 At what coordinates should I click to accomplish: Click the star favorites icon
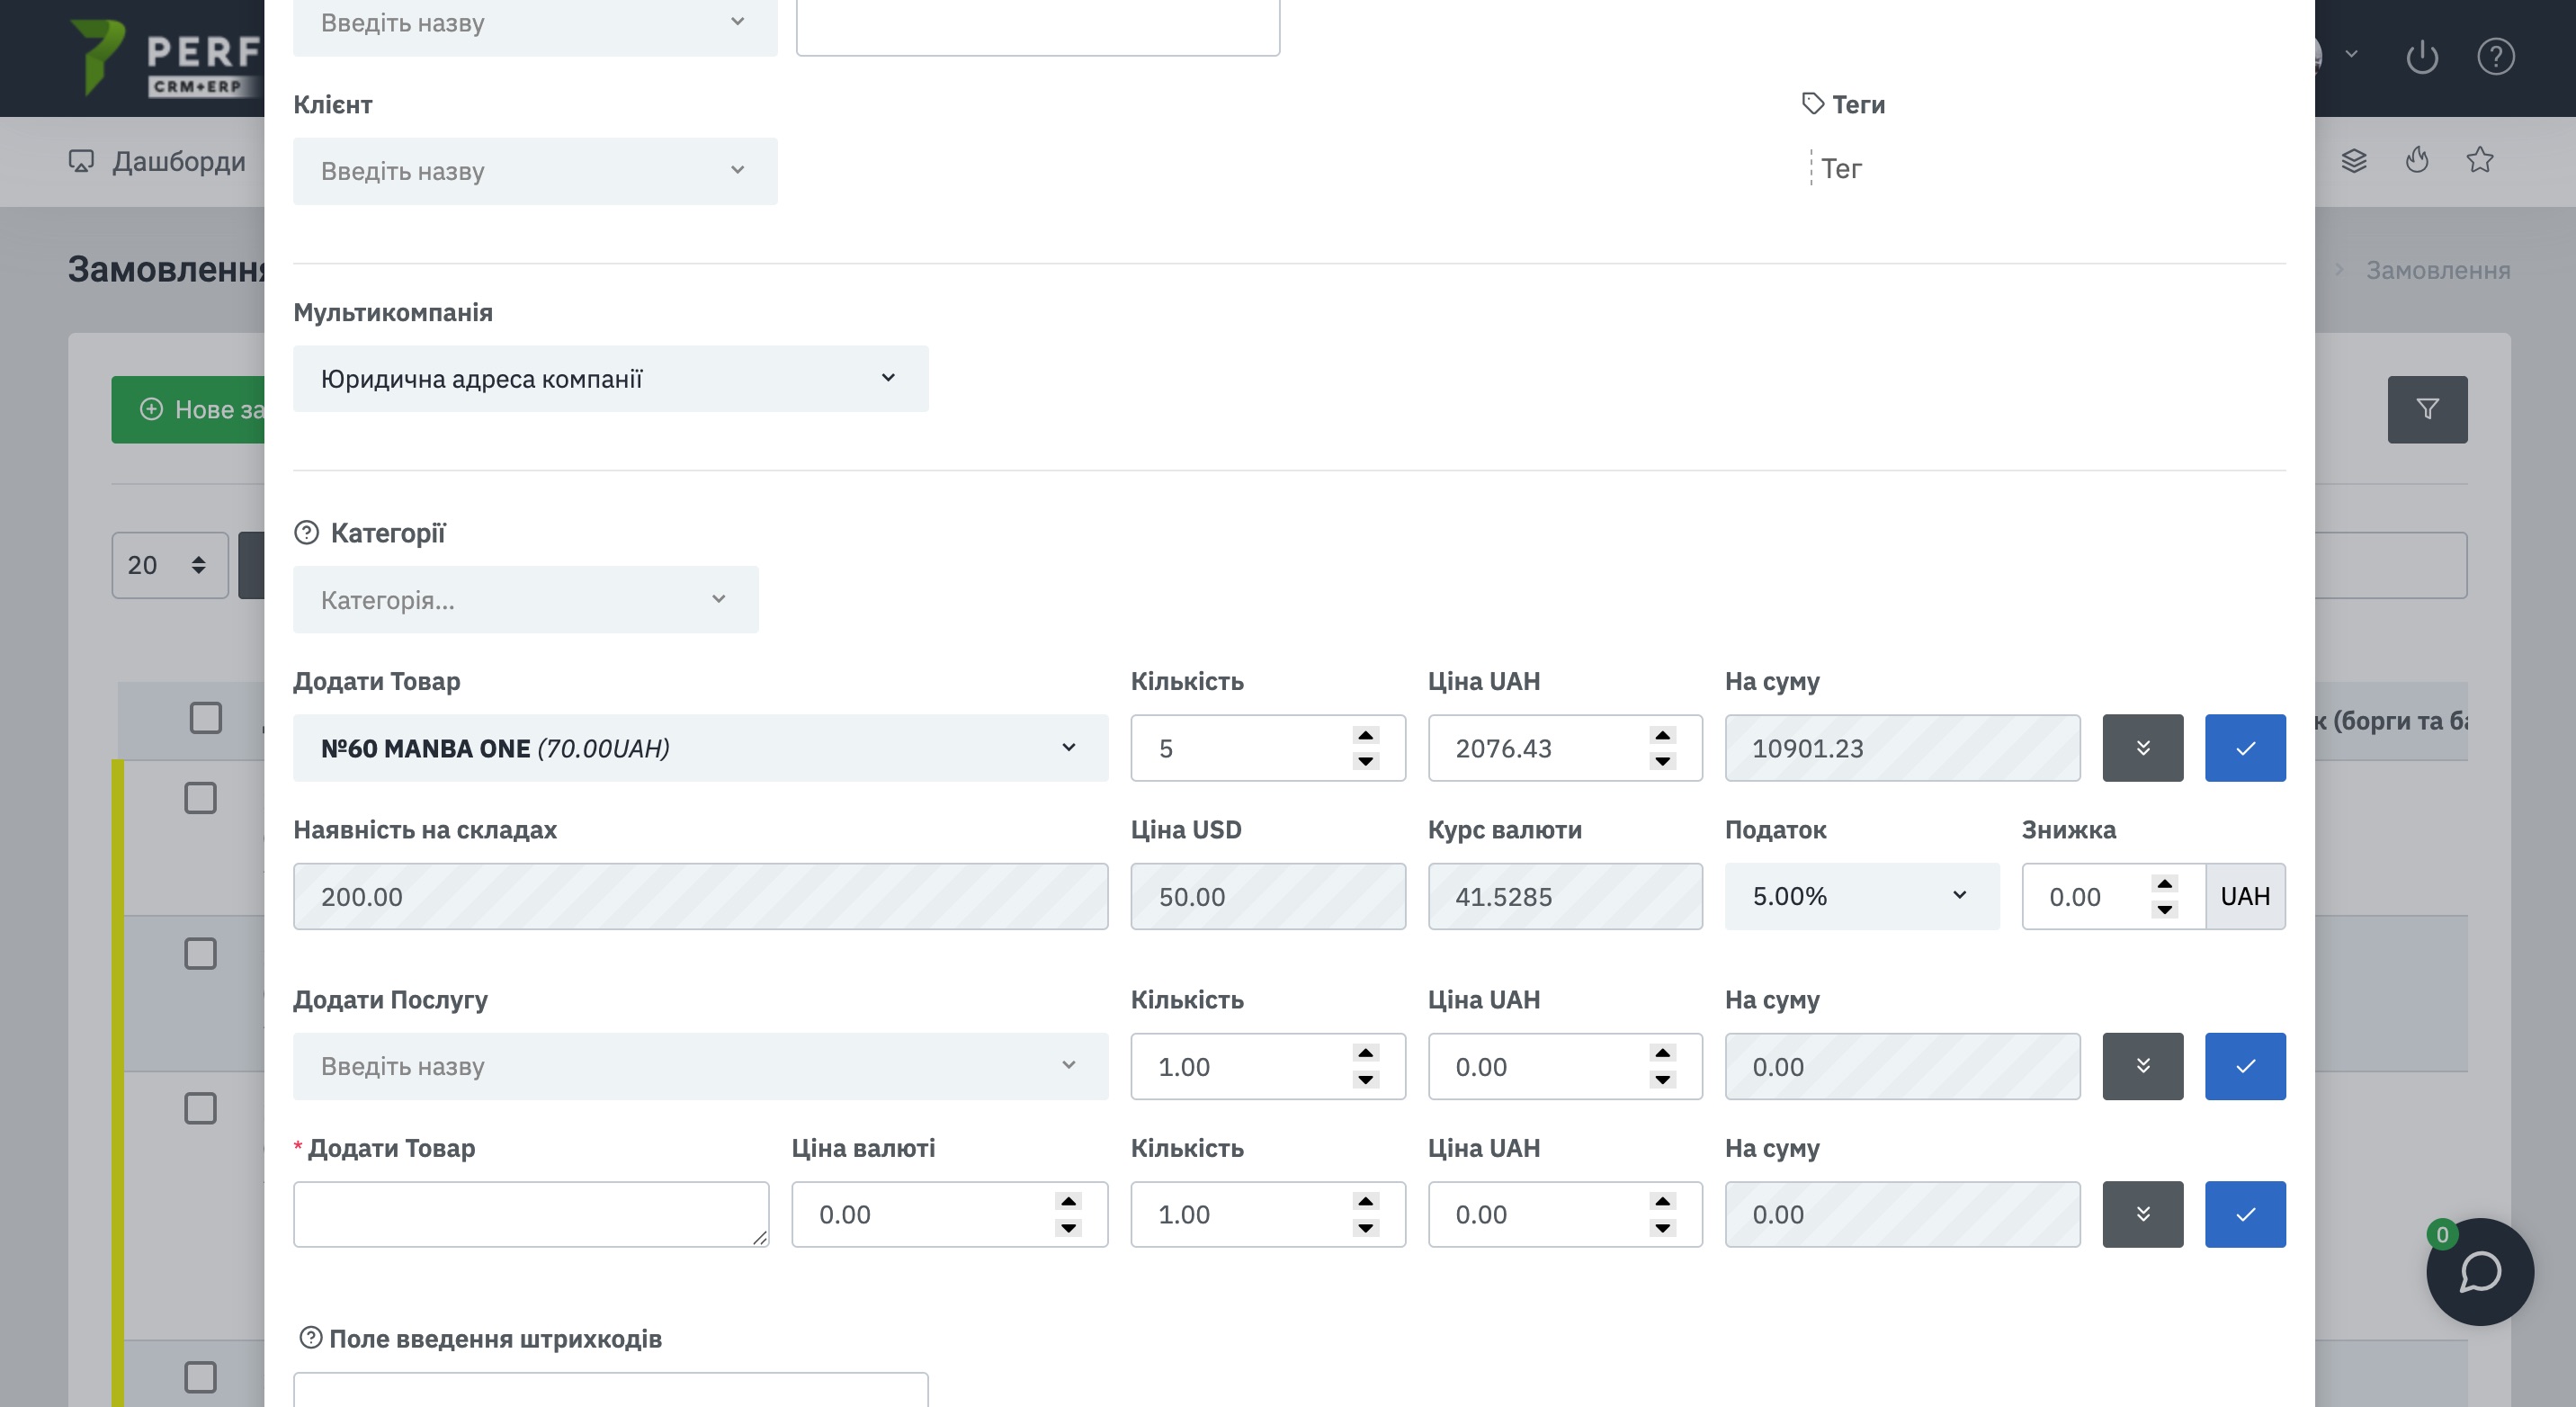click(2479, 160)
